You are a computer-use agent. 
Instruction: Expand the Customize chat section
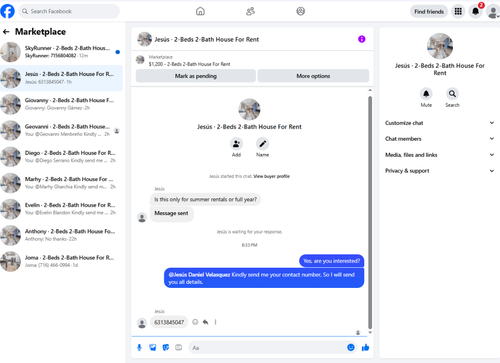click(x=440, y=123)
